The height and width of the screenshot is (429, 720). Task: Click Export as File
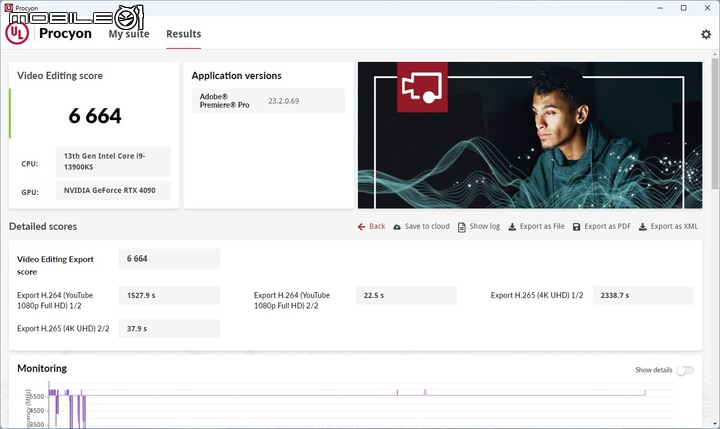(542, 226)
